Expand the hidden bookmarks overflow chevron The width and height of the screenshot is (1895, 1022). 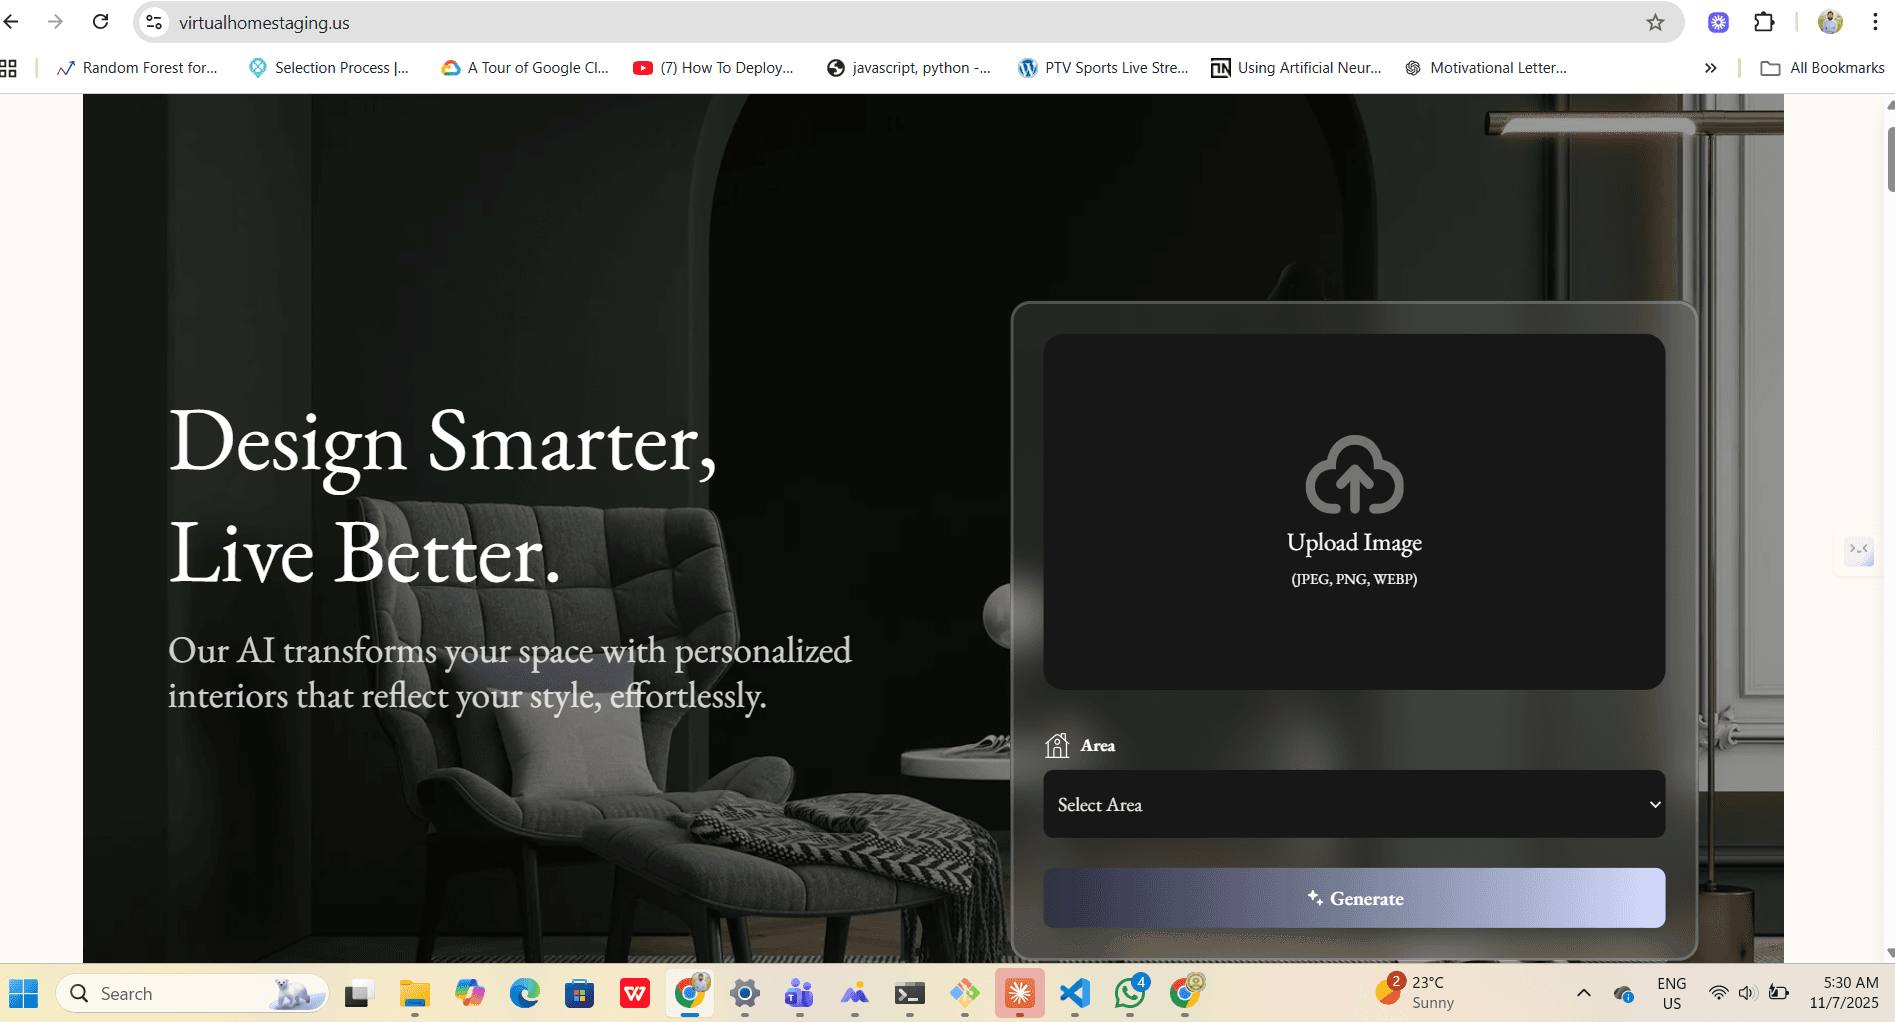tap(1710, 68)
